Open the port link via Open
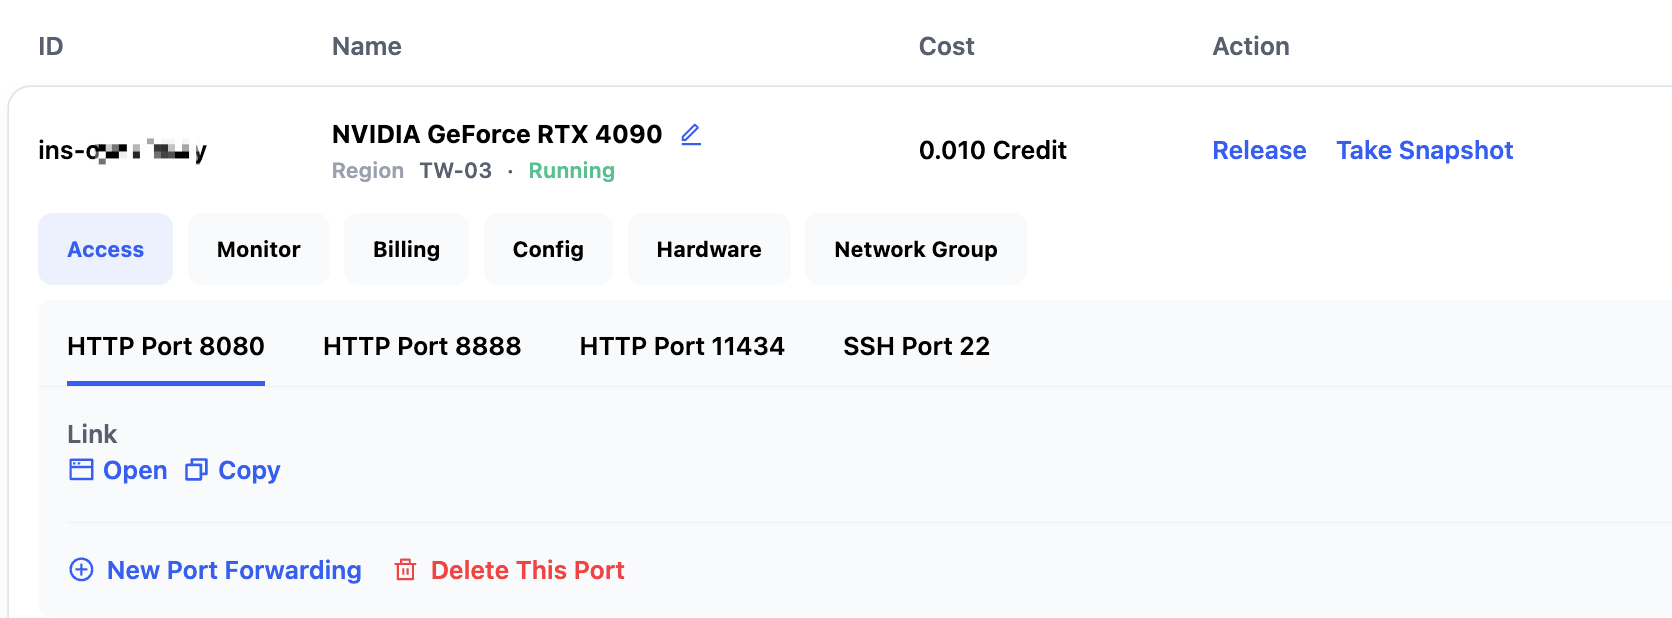The width and height of the screenshot is (1672, 618). [135, 470]
